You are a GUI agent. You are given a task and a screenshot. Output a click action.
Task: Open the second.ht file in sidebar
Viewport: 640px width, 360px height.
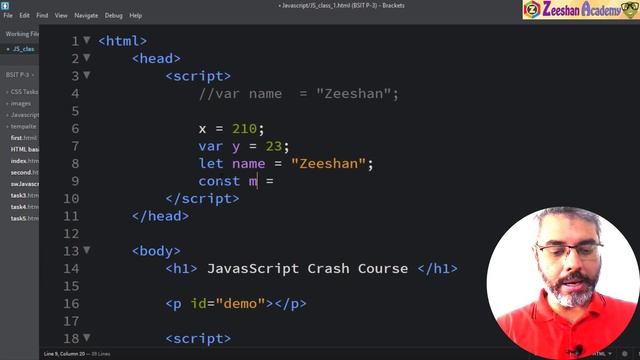click(x=24, y=172)
